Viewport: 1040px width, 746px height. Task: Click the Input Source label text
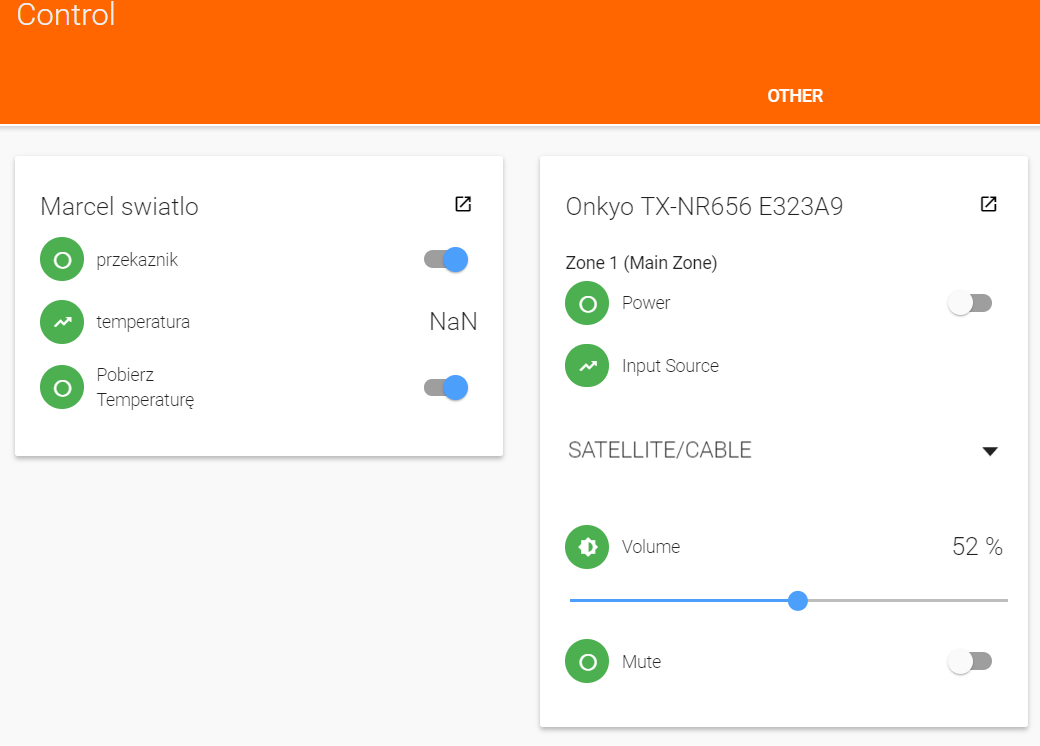[670, 366]
